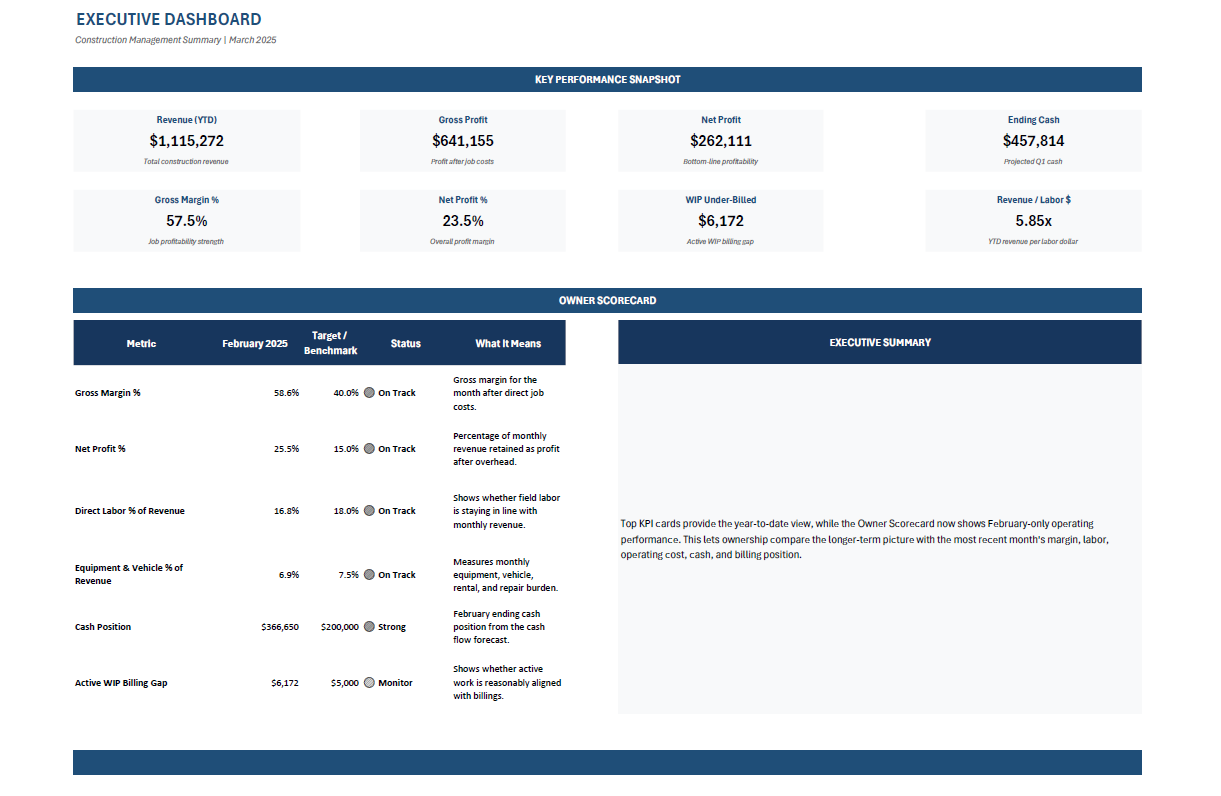Click 'Active WIP billing gap' caption
Image resolution: width=1221 pixels, height=796 pixels.
click(x=721, y=241)
